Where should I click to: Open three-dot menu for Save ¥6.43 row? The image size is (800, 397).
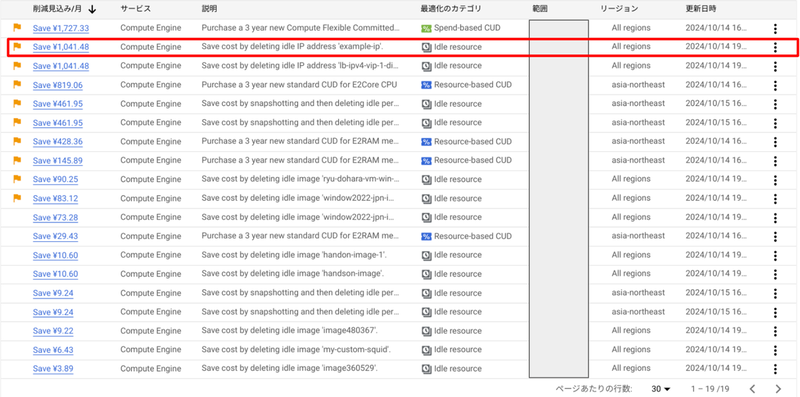775,350
